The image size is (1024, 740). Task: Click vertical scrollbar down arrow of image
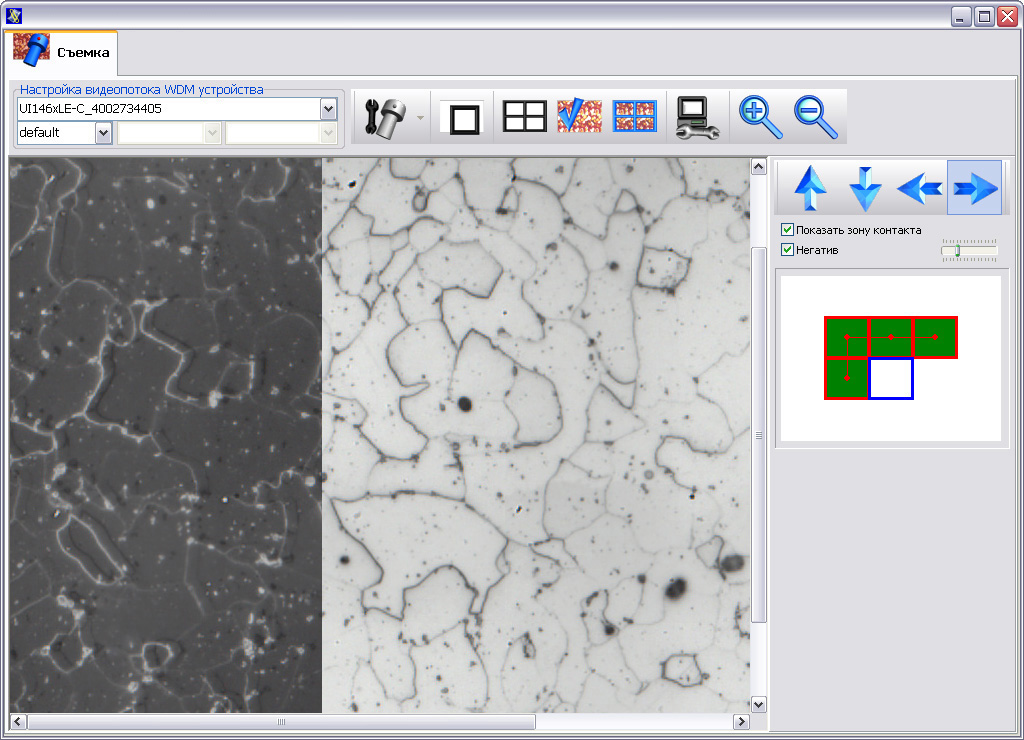coord(758,704)
